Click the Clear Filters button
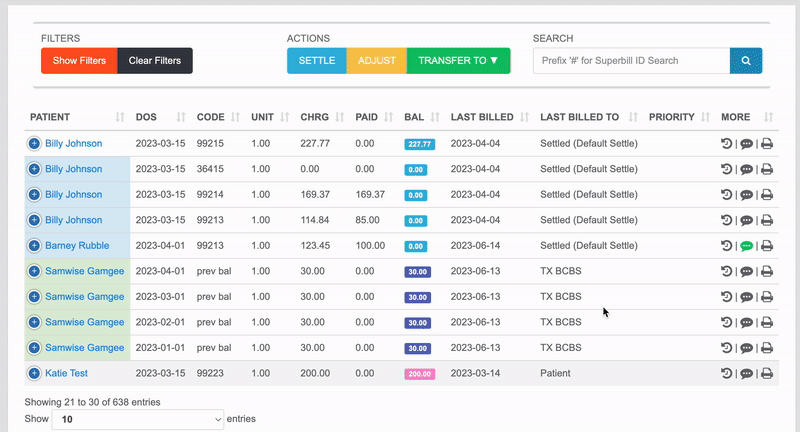 point(155,61)
